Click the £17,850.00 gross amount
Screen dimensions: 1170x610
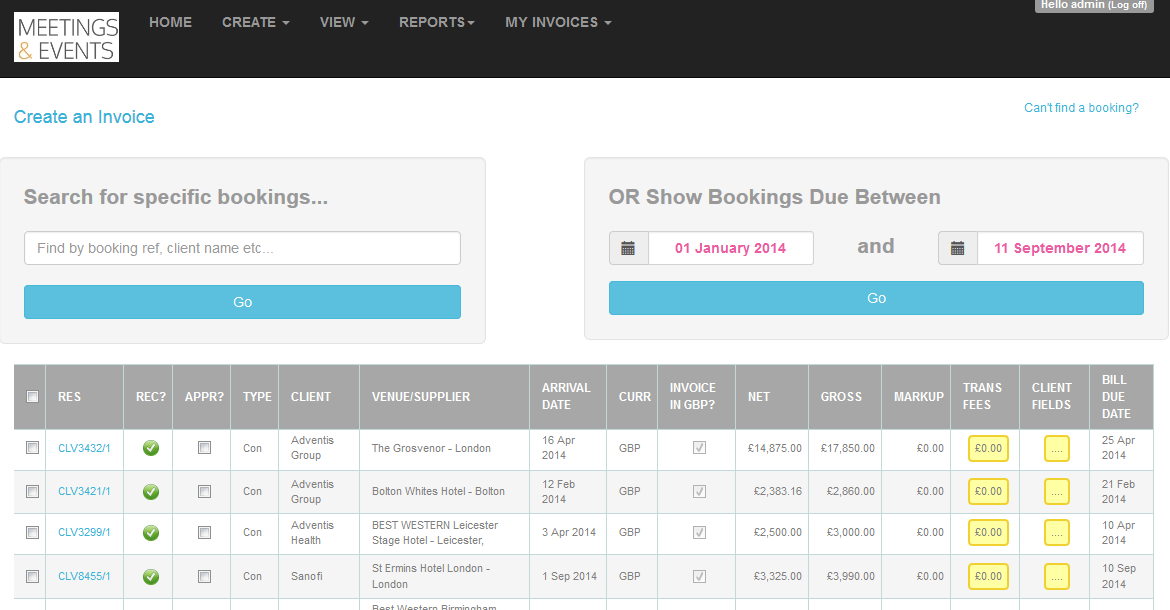point(848,448)
